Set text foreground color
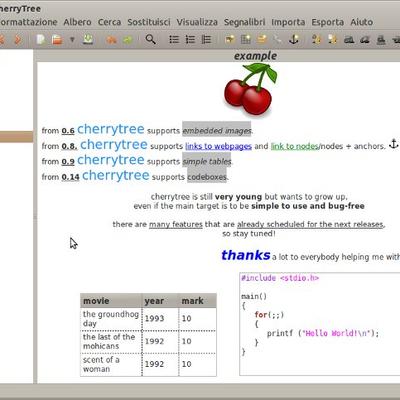 click(316, 40)
